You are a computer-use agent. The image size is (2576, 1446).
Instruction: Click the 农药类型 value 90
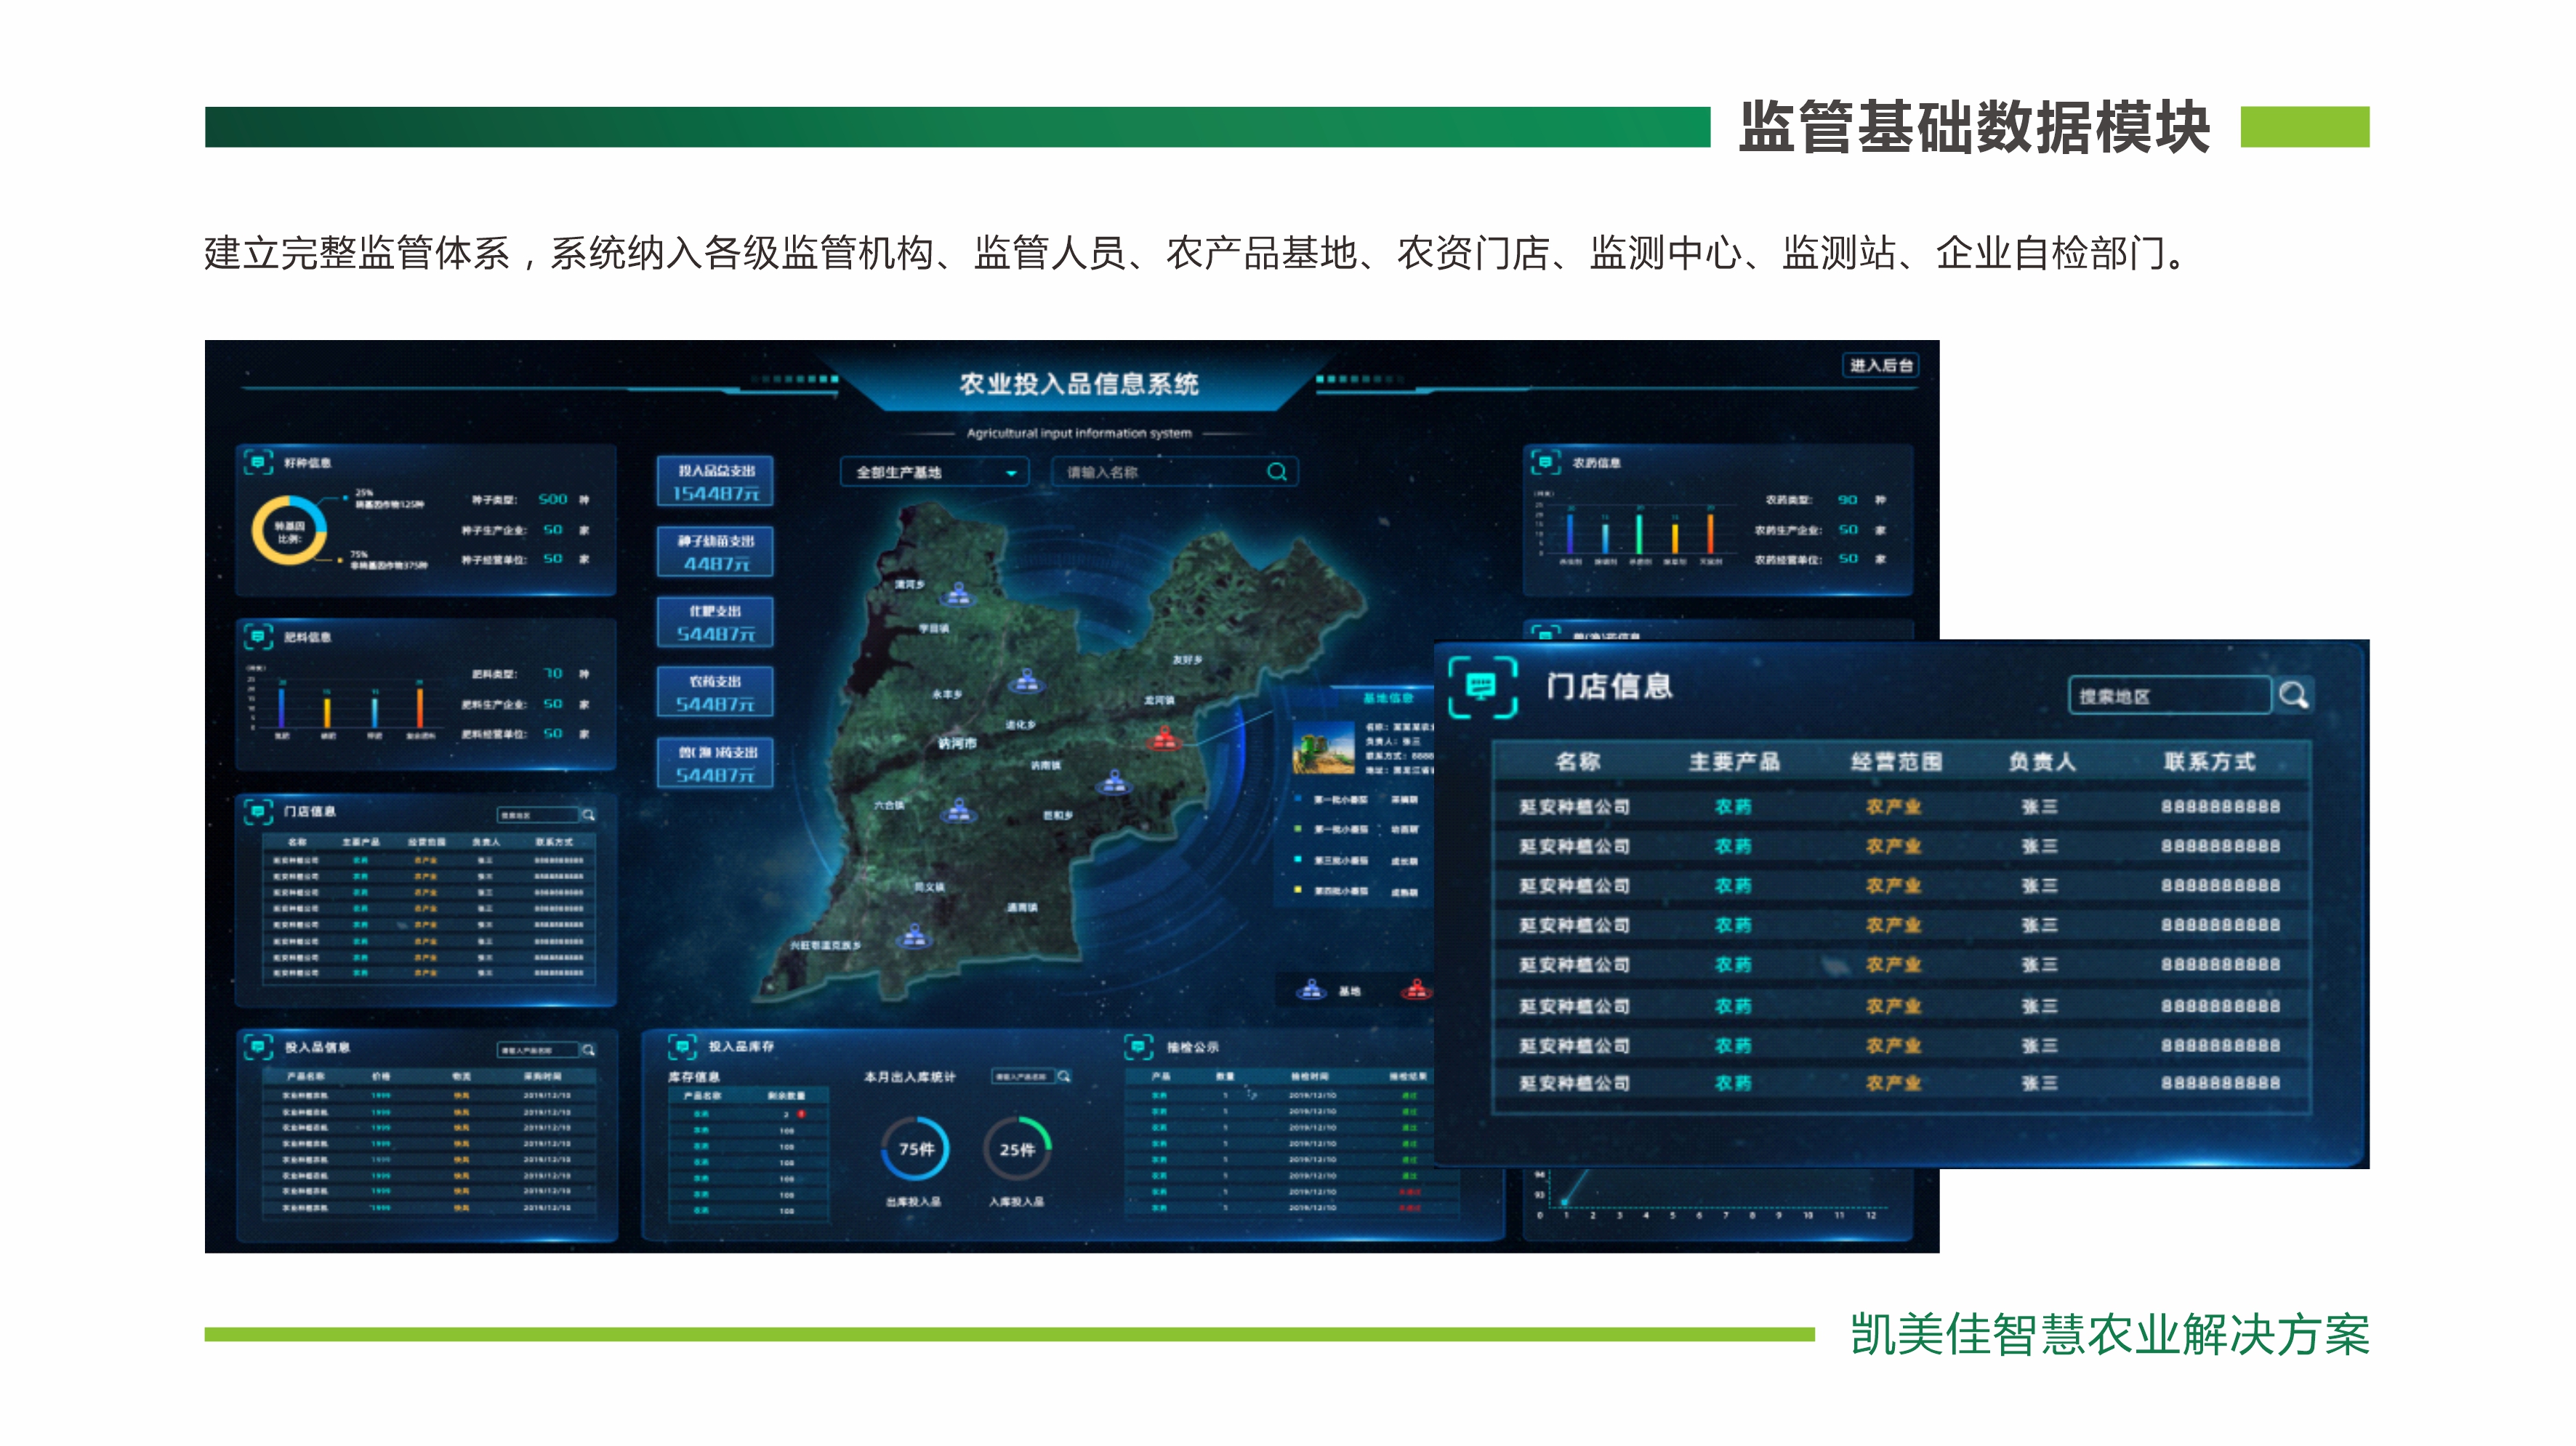point(1848,499)
